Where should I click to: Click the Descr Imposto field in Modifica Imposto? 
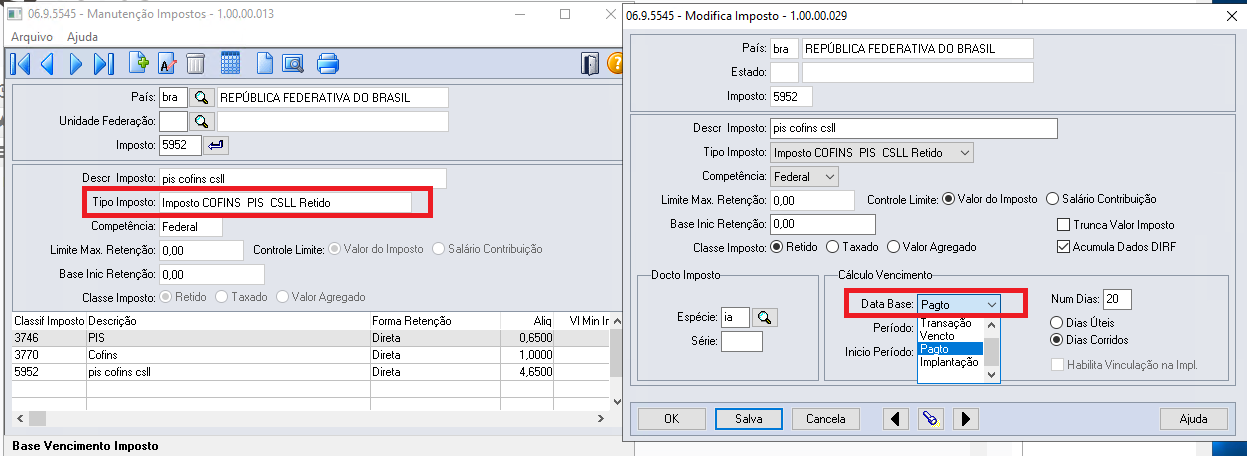913,128
